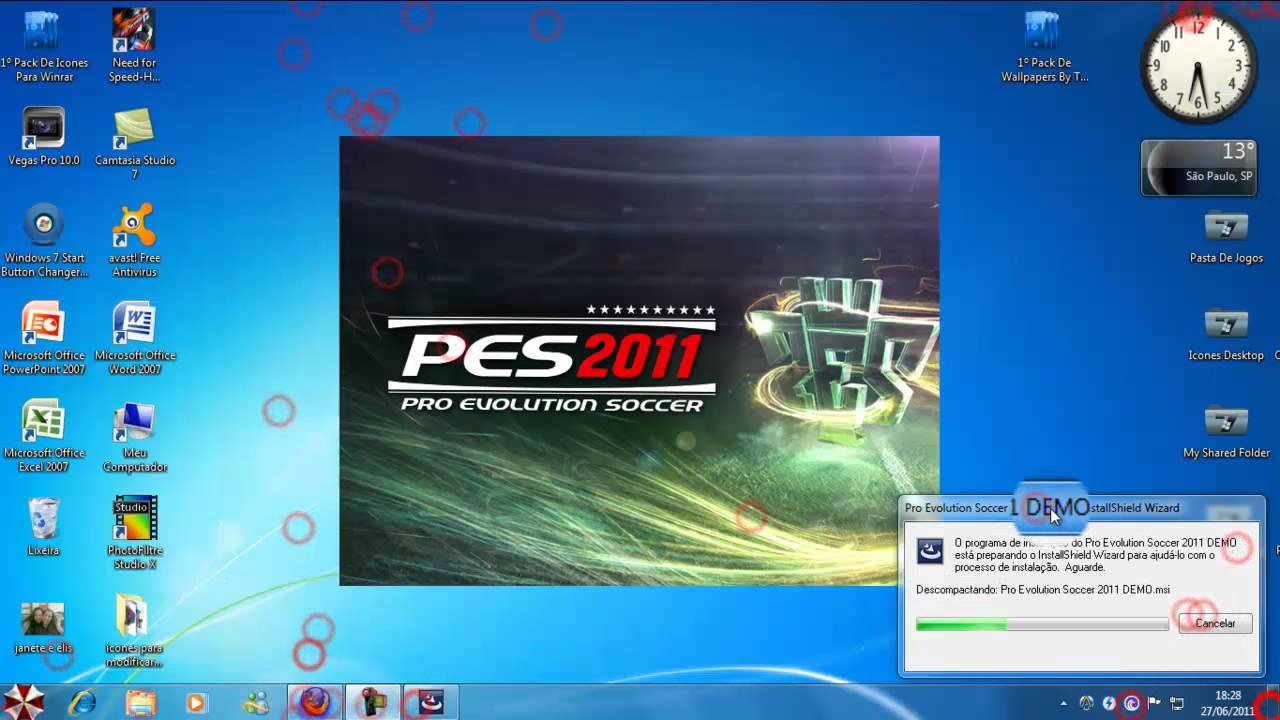Open the Icones Desktop folder

coord(1226,334)
